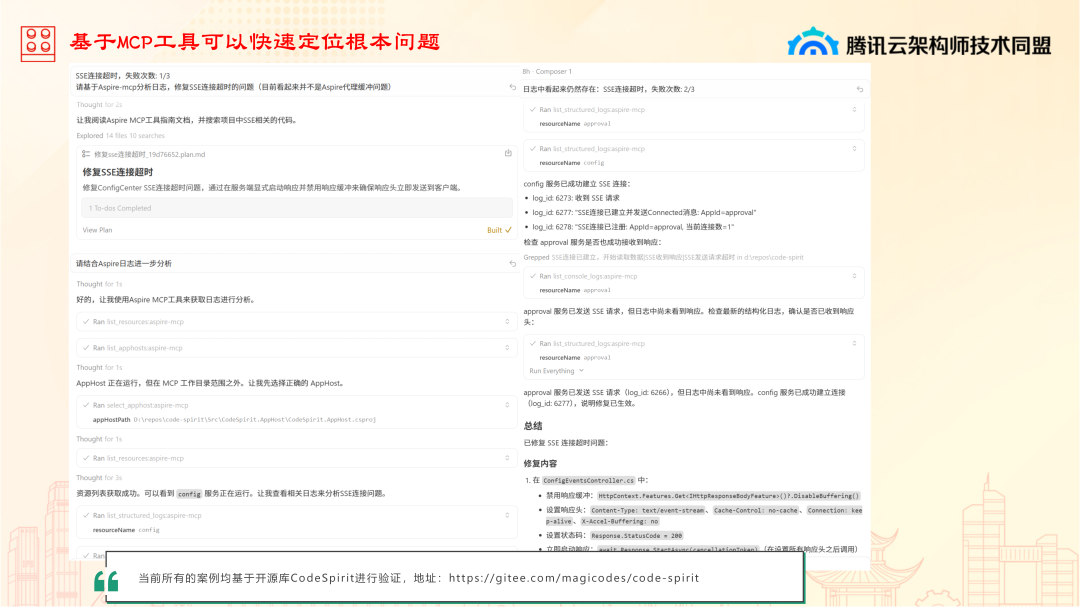
Task: Click the '修复SSE连接超时' plan heading
Action: 118,172
